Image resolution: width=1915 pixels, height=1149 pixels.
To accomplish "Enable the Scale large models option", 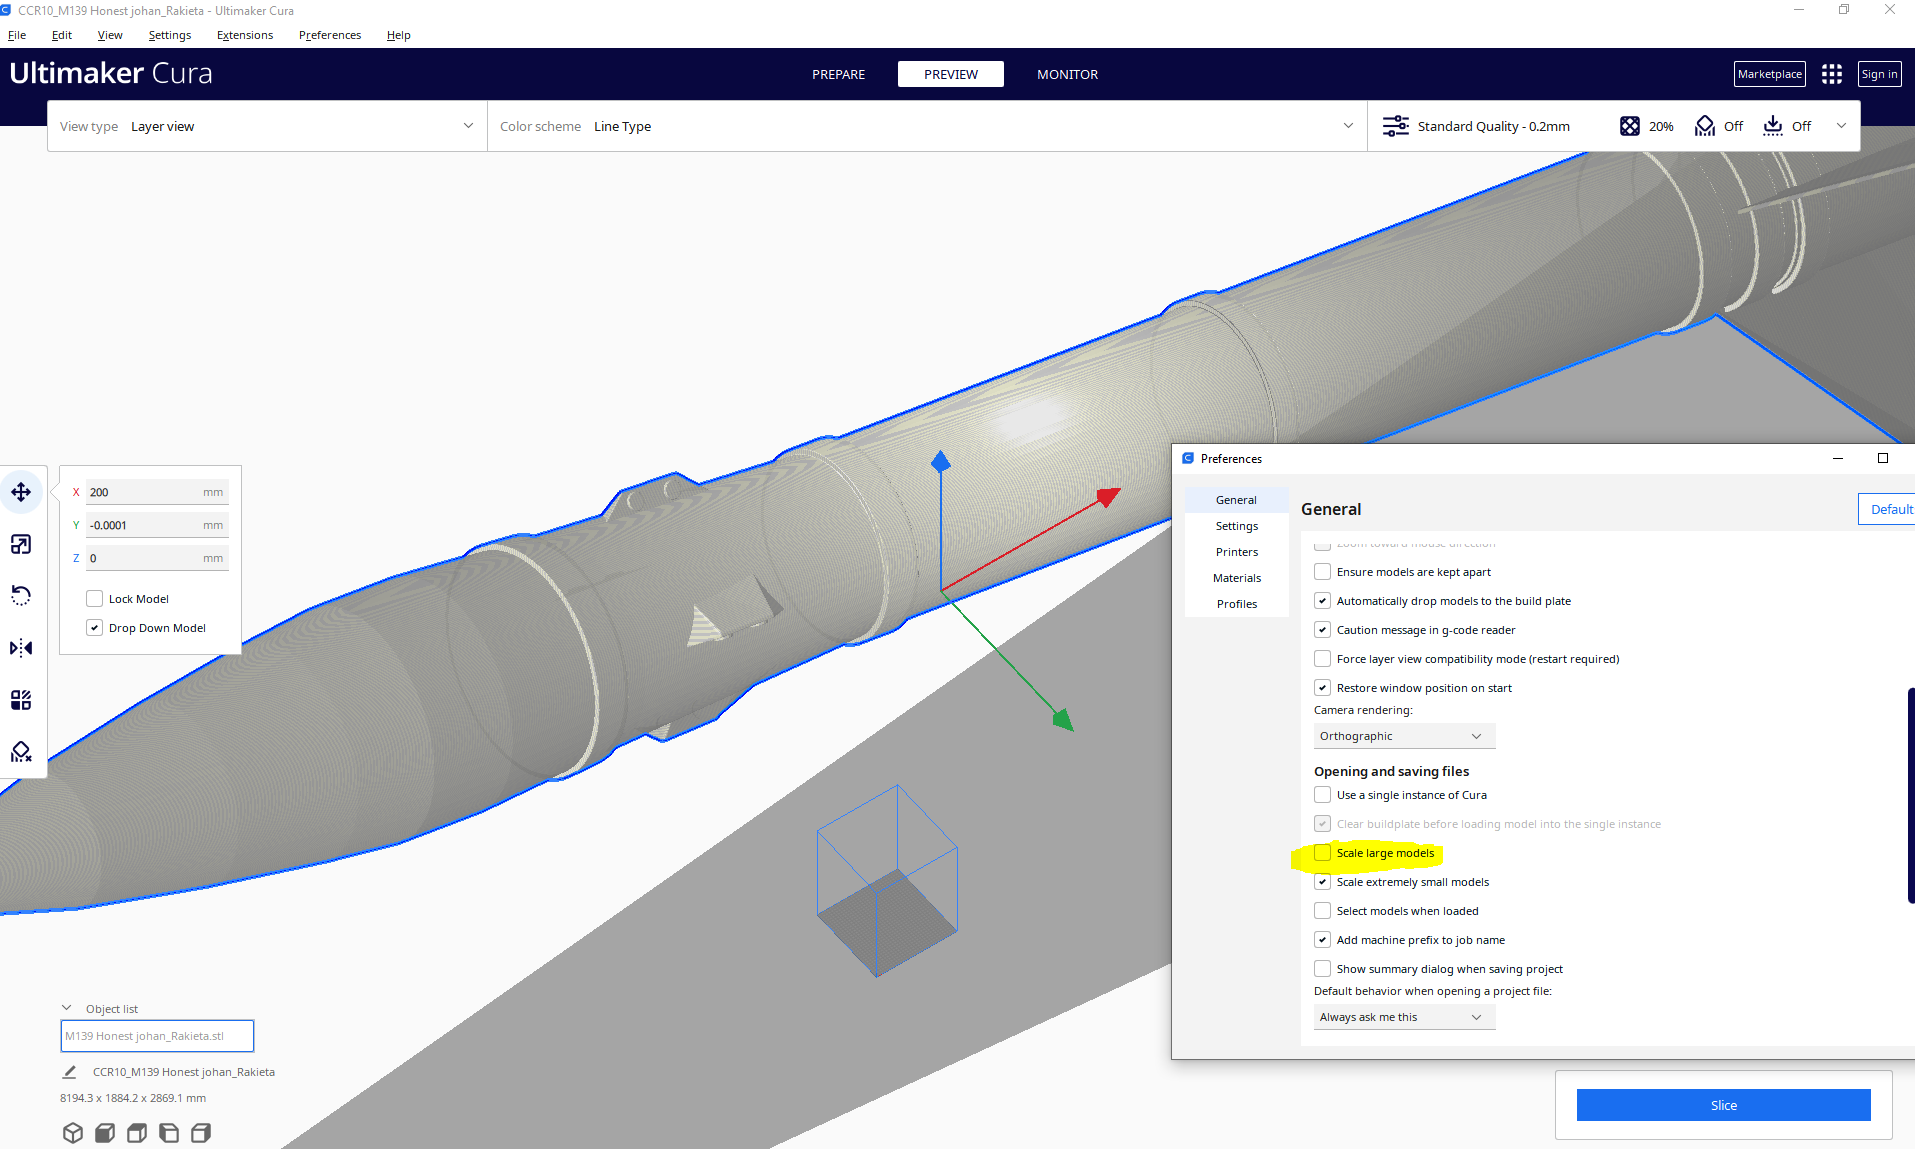I will (x=1322, y=852).
